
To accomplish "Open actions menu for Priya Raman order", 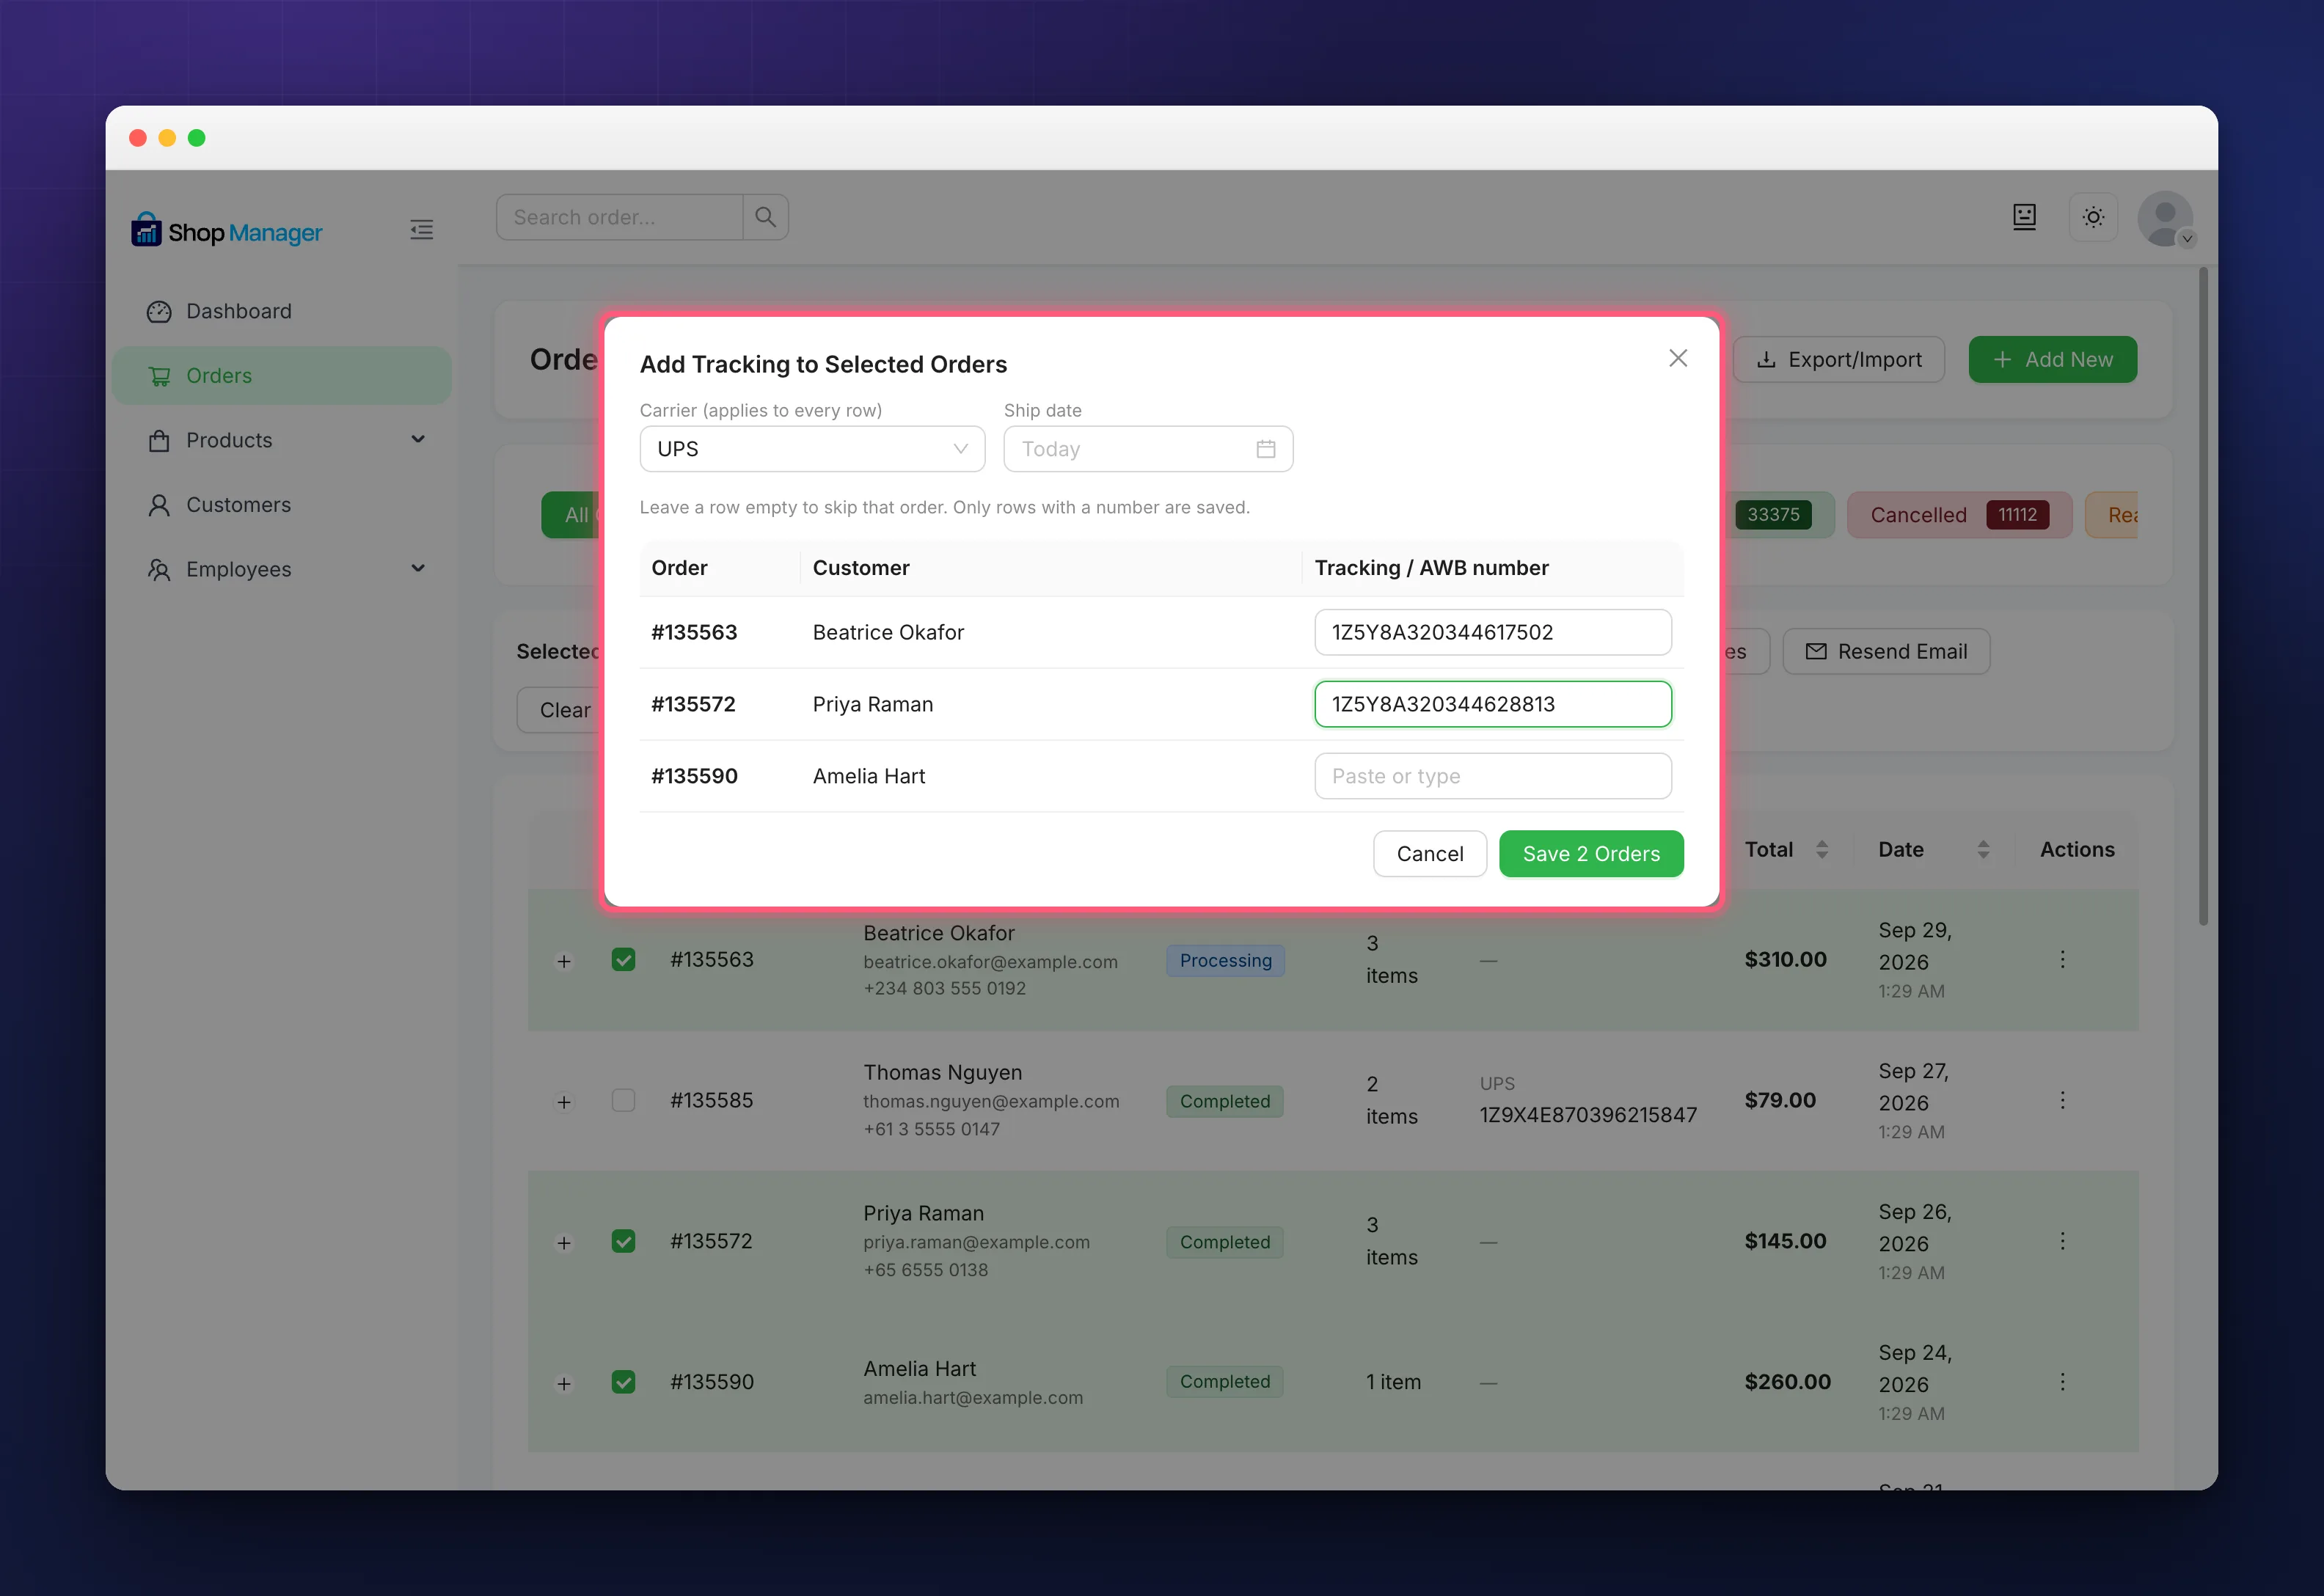I will [2061, 1241].
